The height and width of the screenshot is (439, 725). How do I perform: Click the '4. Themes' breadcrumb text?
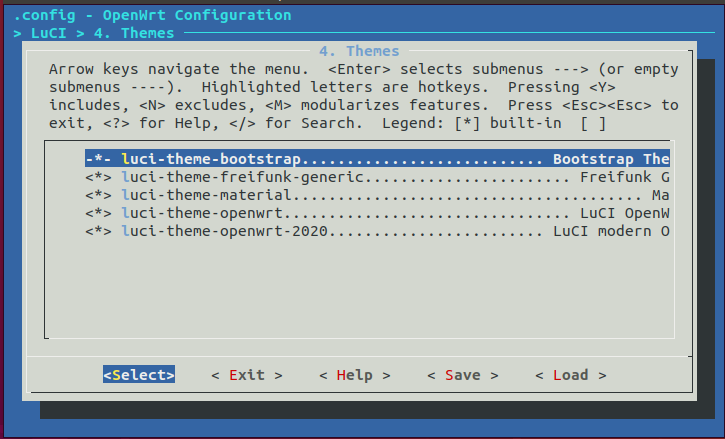134,33
